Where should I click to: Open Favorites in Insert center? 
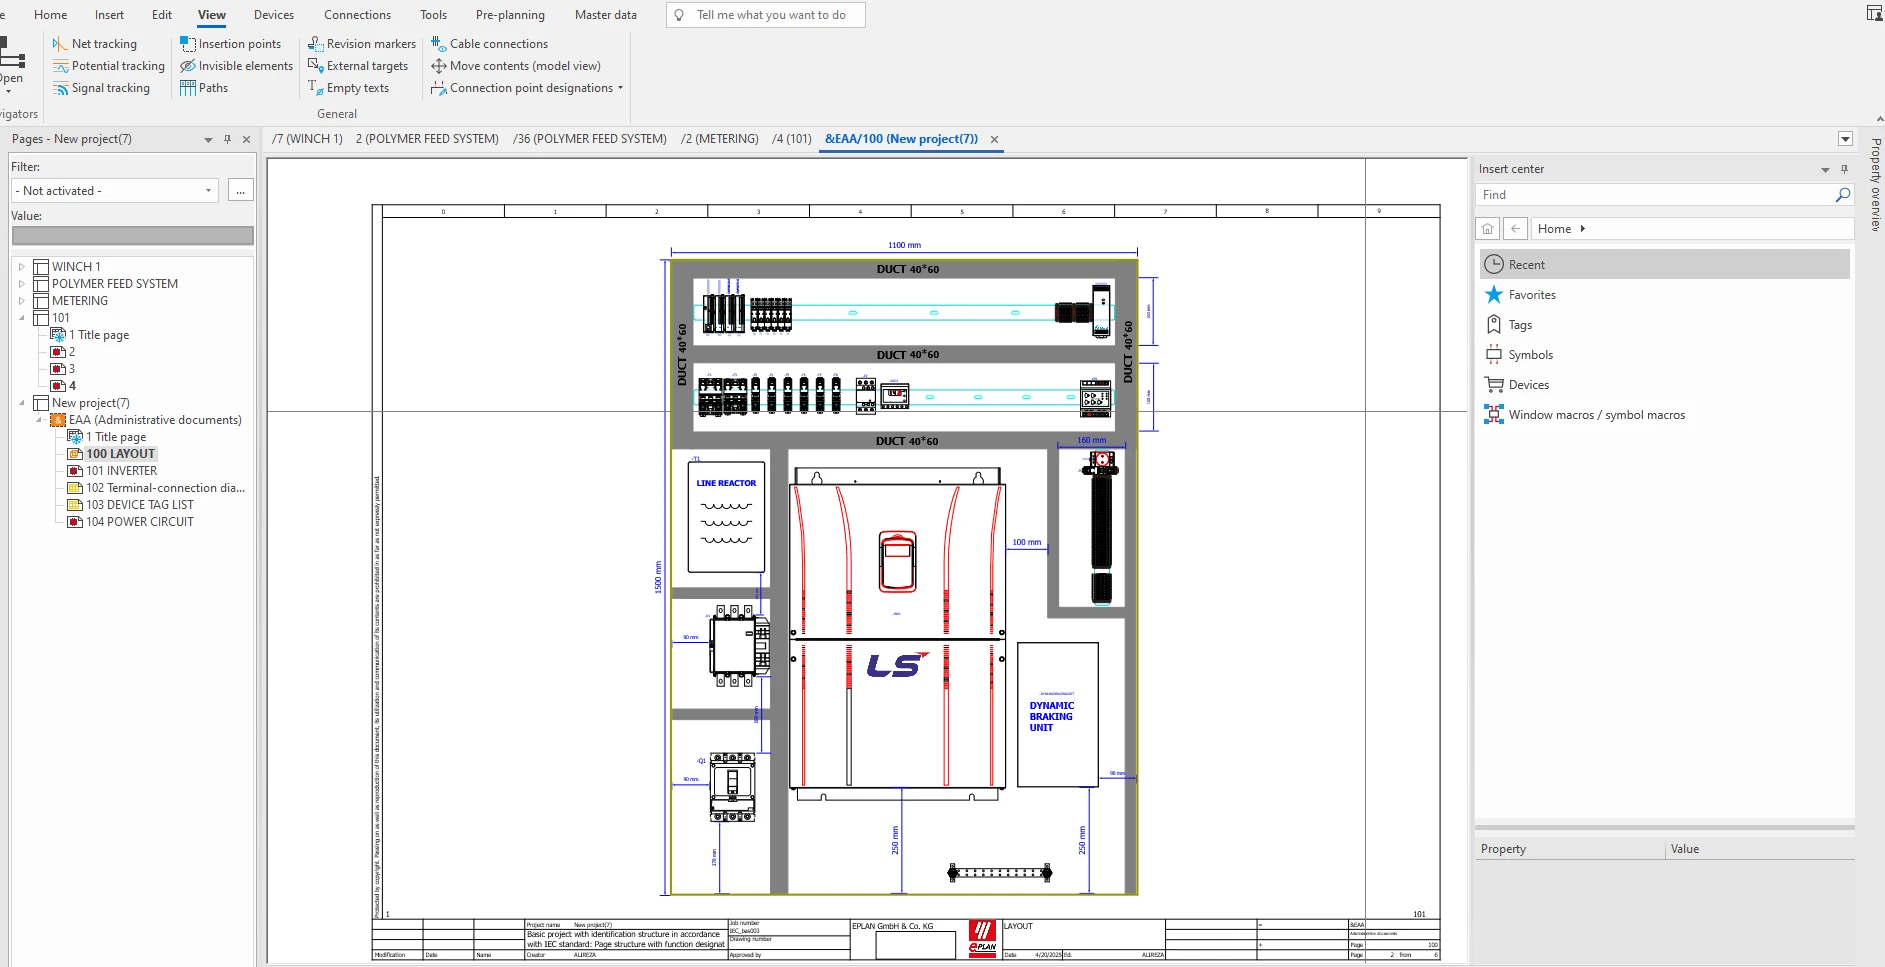[x=1531, y=295]
